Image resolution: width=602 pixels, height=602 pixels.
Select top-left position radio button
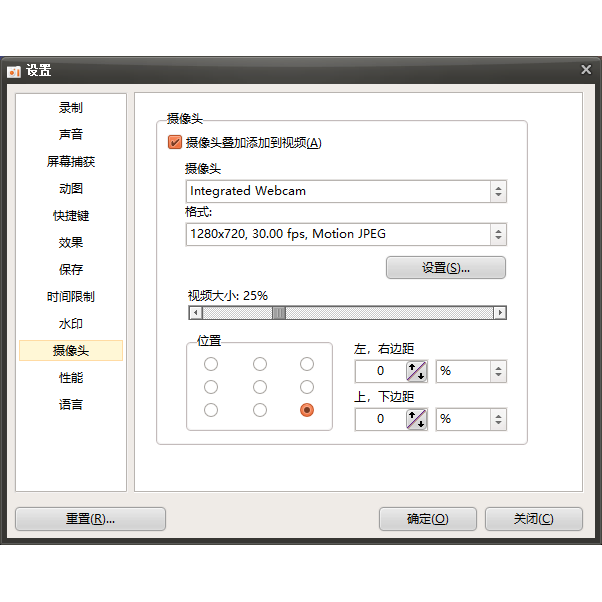click(x=211, y=364)
